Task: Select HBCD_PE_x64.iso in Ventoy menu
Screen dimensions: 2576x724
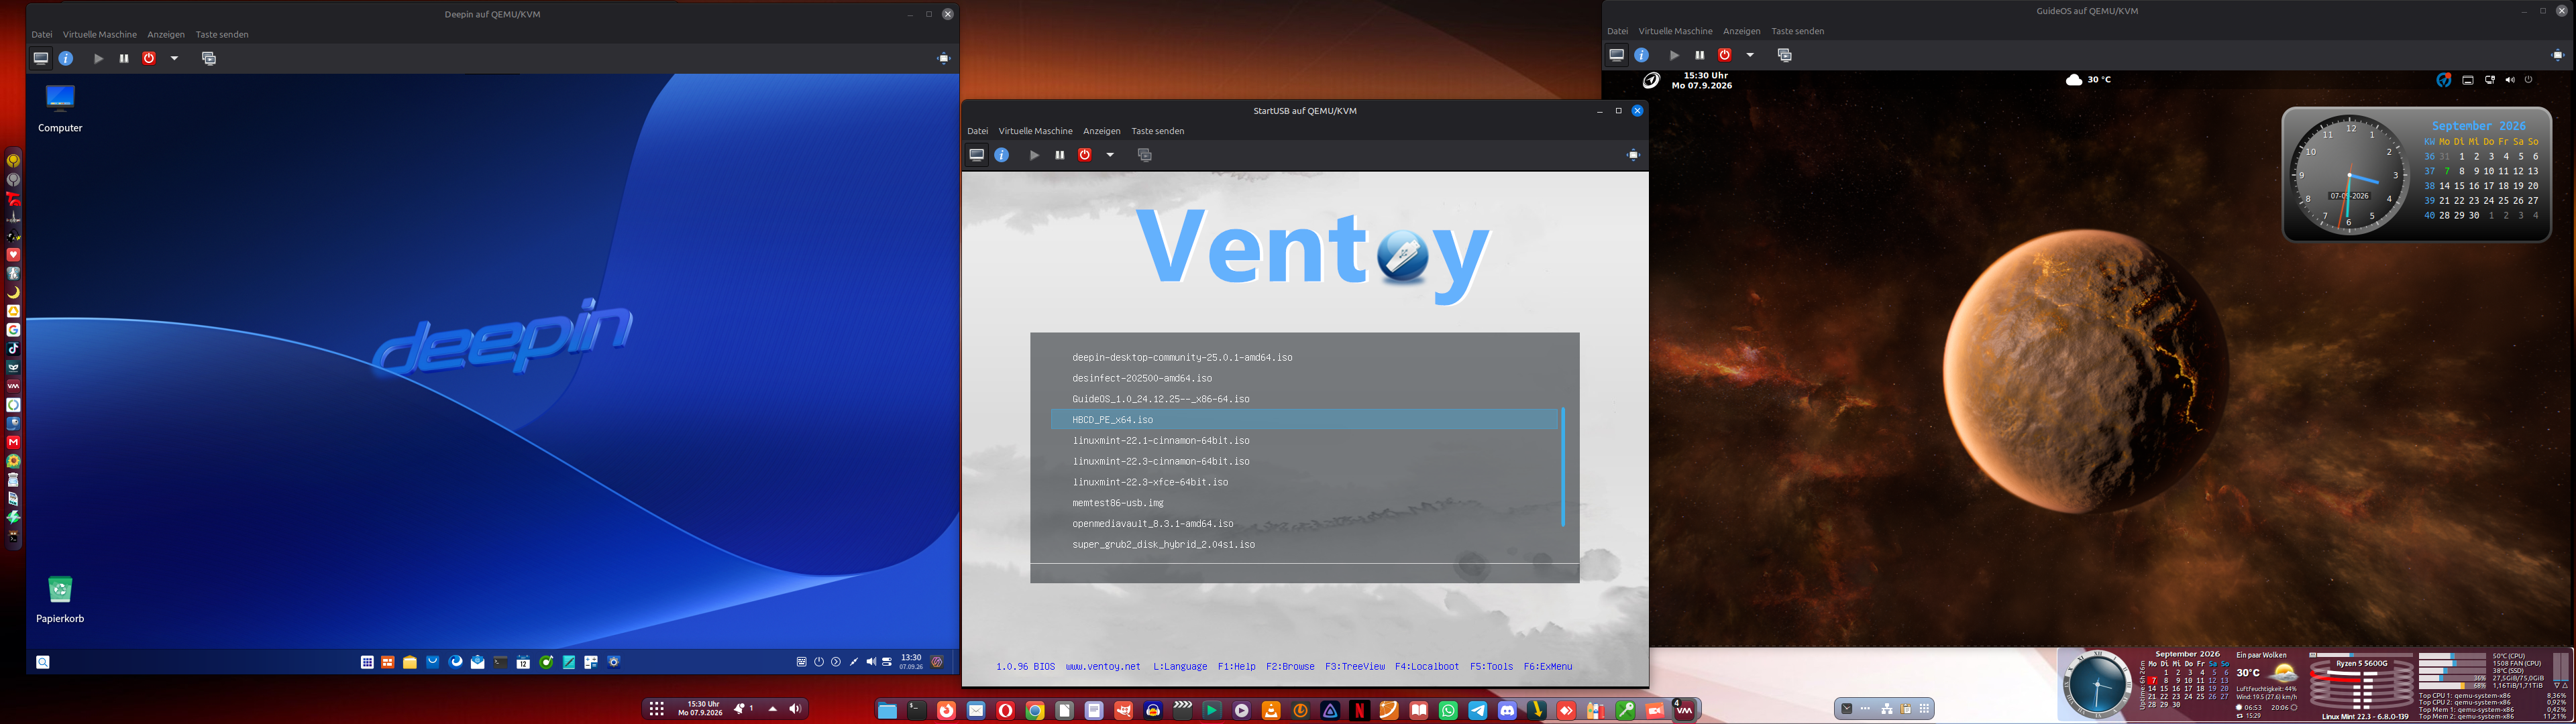Action: click(1304, 420)
